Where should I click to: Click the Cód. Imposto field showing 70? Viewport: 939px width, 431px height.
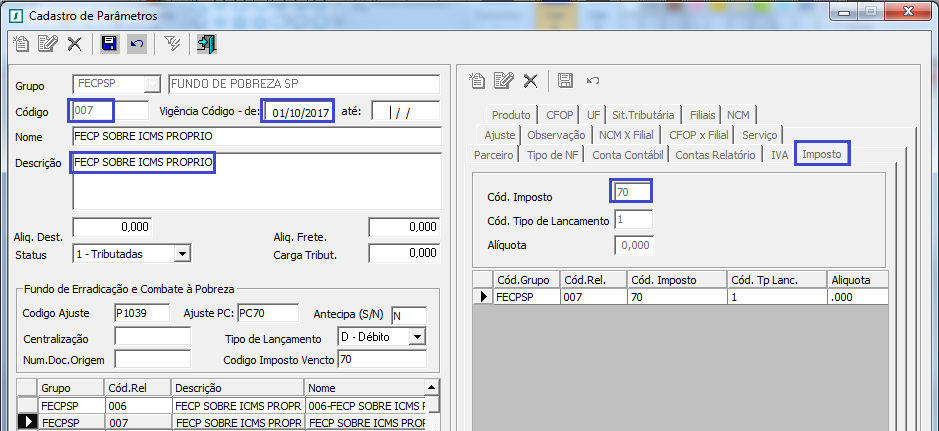coord(631,192)
